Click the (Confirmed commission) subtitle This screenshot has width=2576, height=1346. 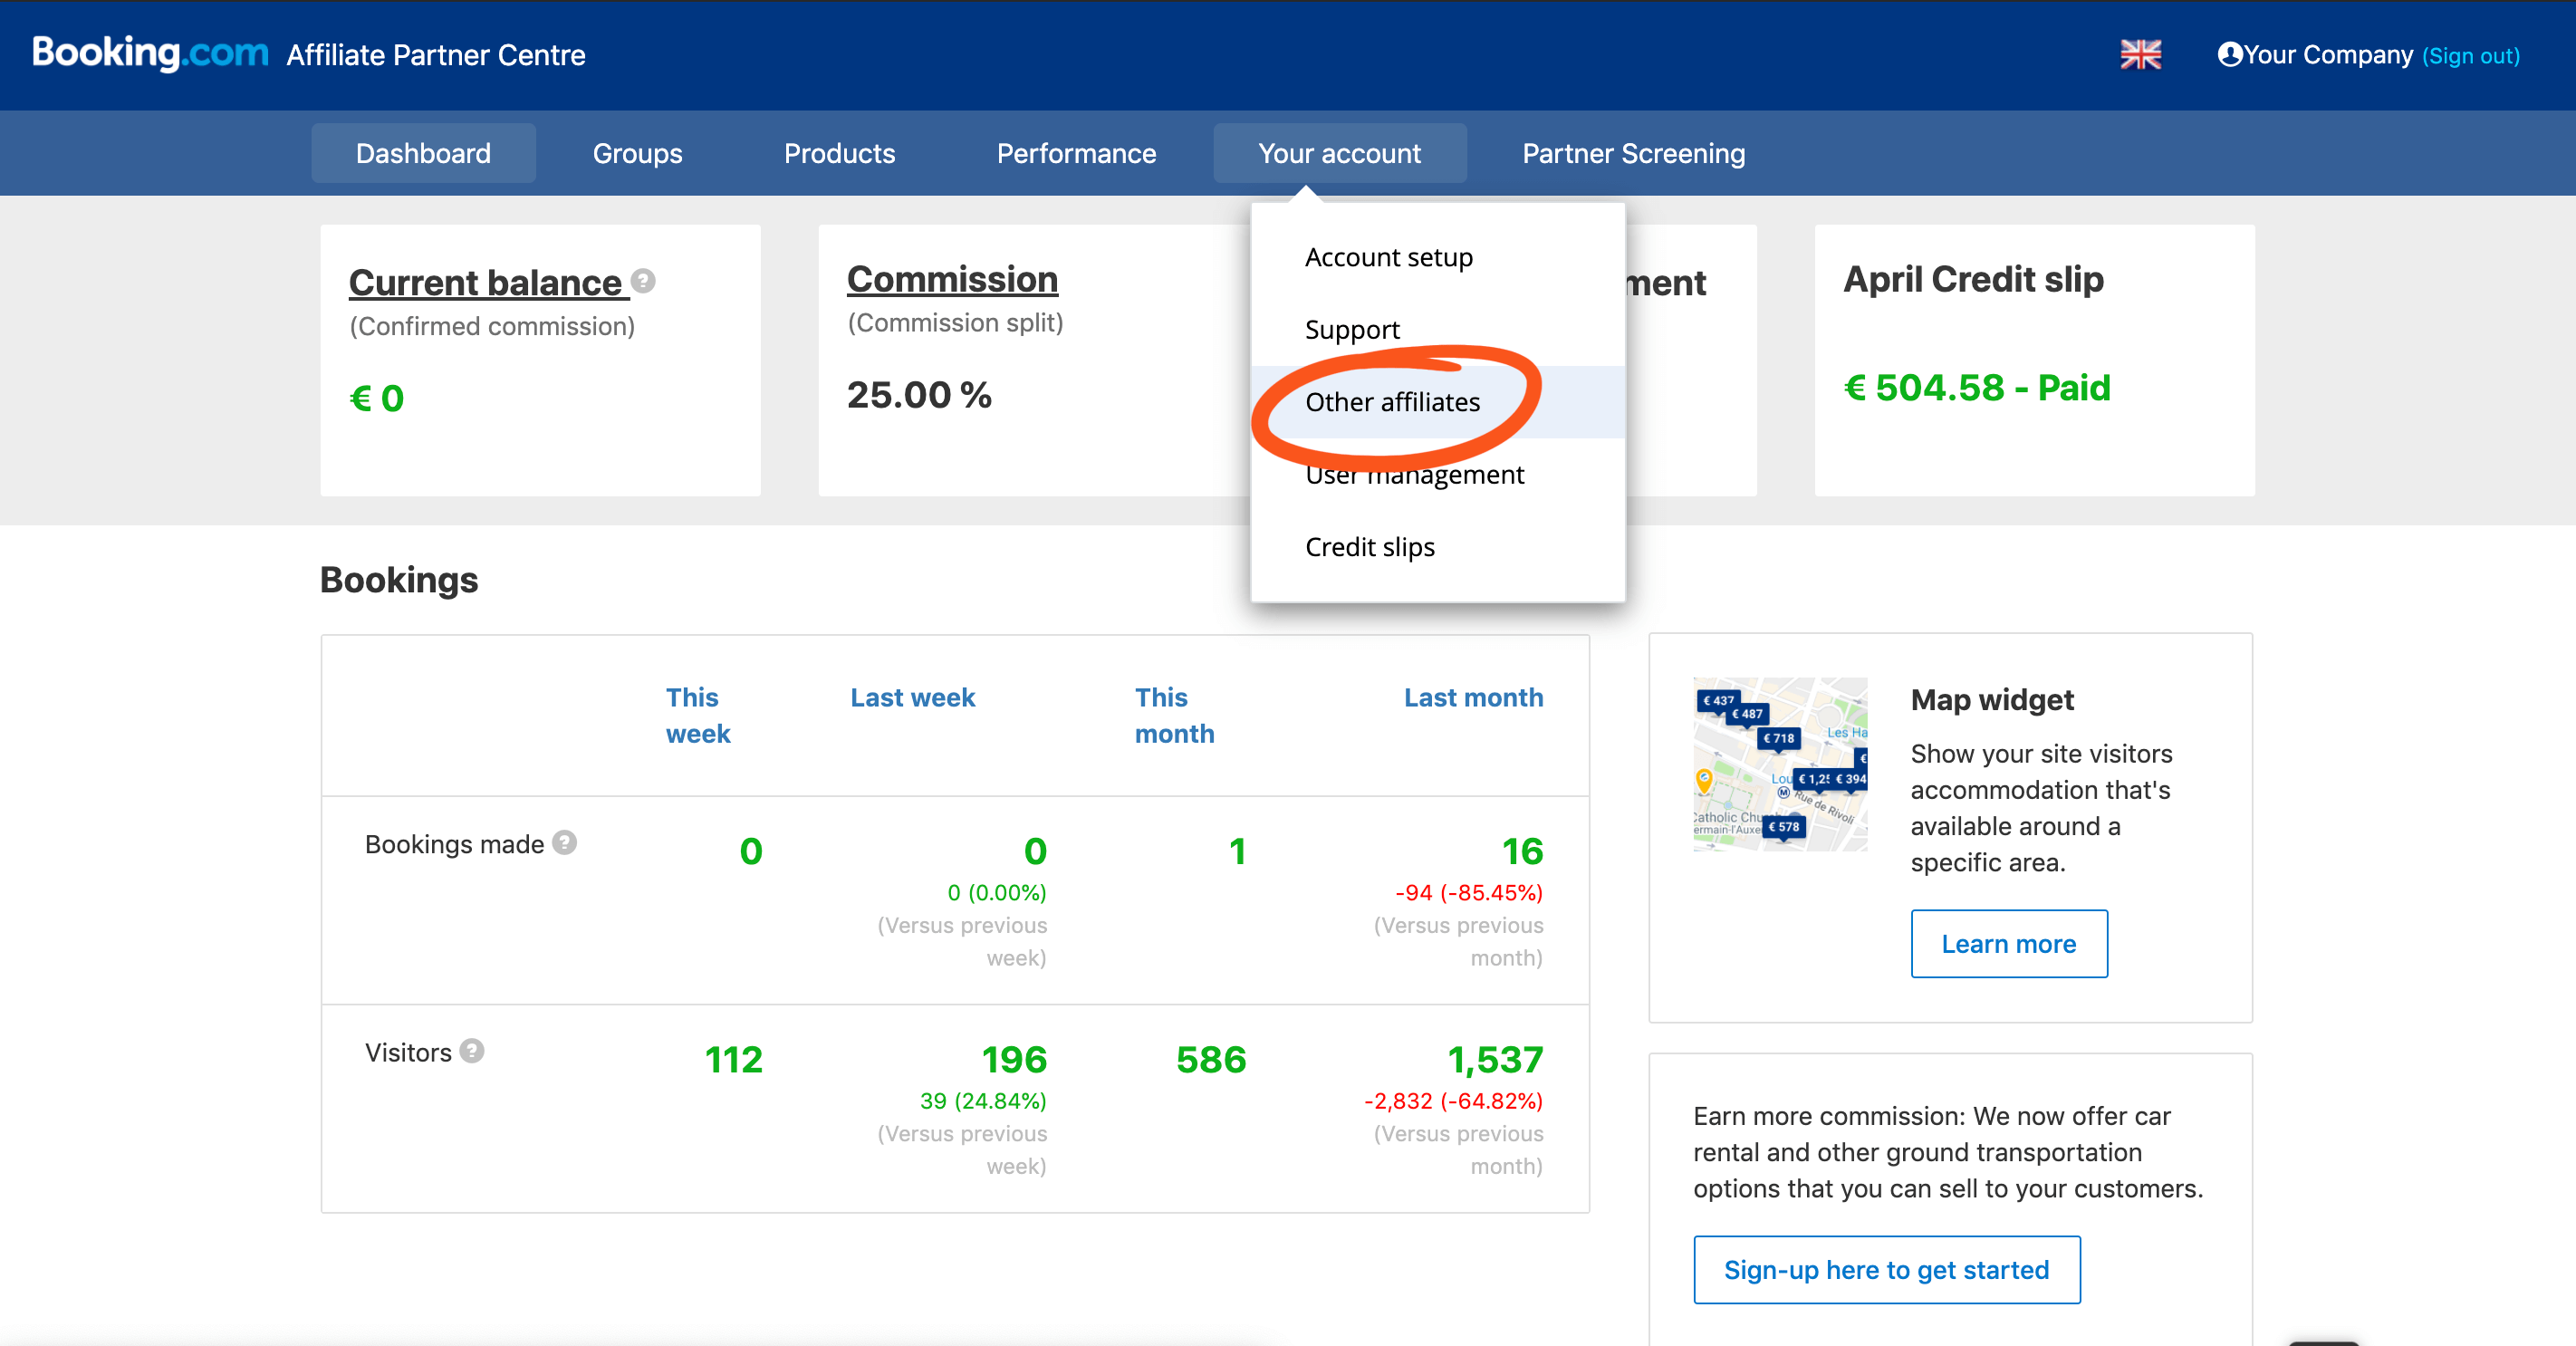(x=492, y=326)
